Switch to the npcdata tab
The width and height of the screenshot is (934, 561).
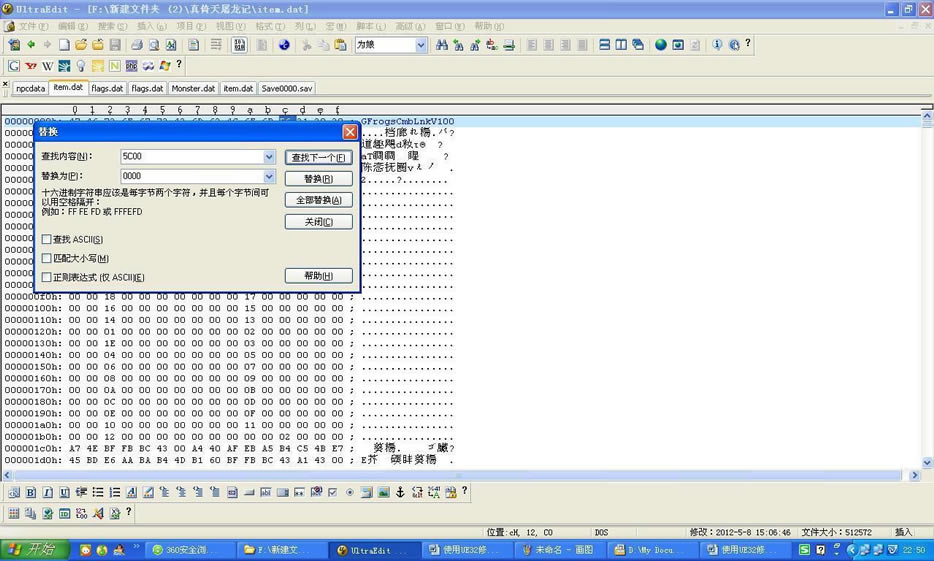[30, 88]
